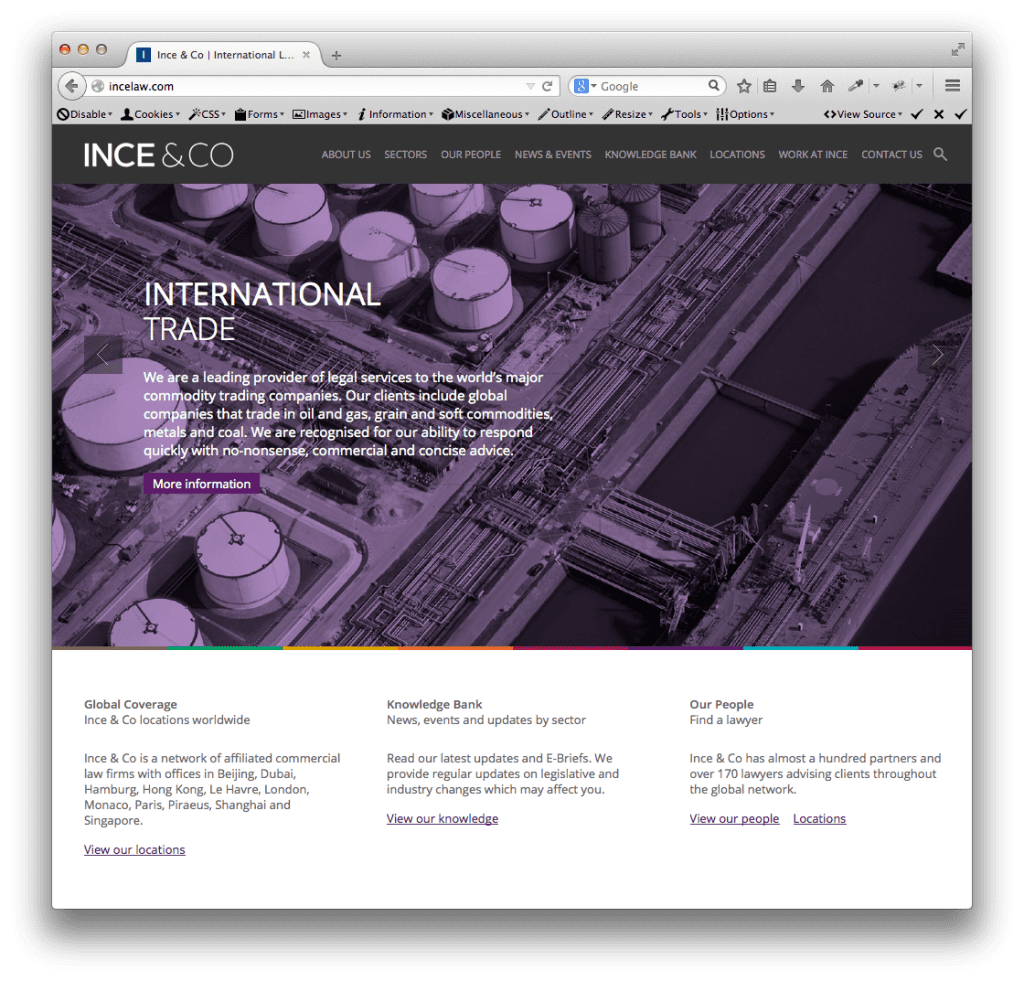
Task: Open the Firefox hamburger menu
Action: [x=952, y=86]
